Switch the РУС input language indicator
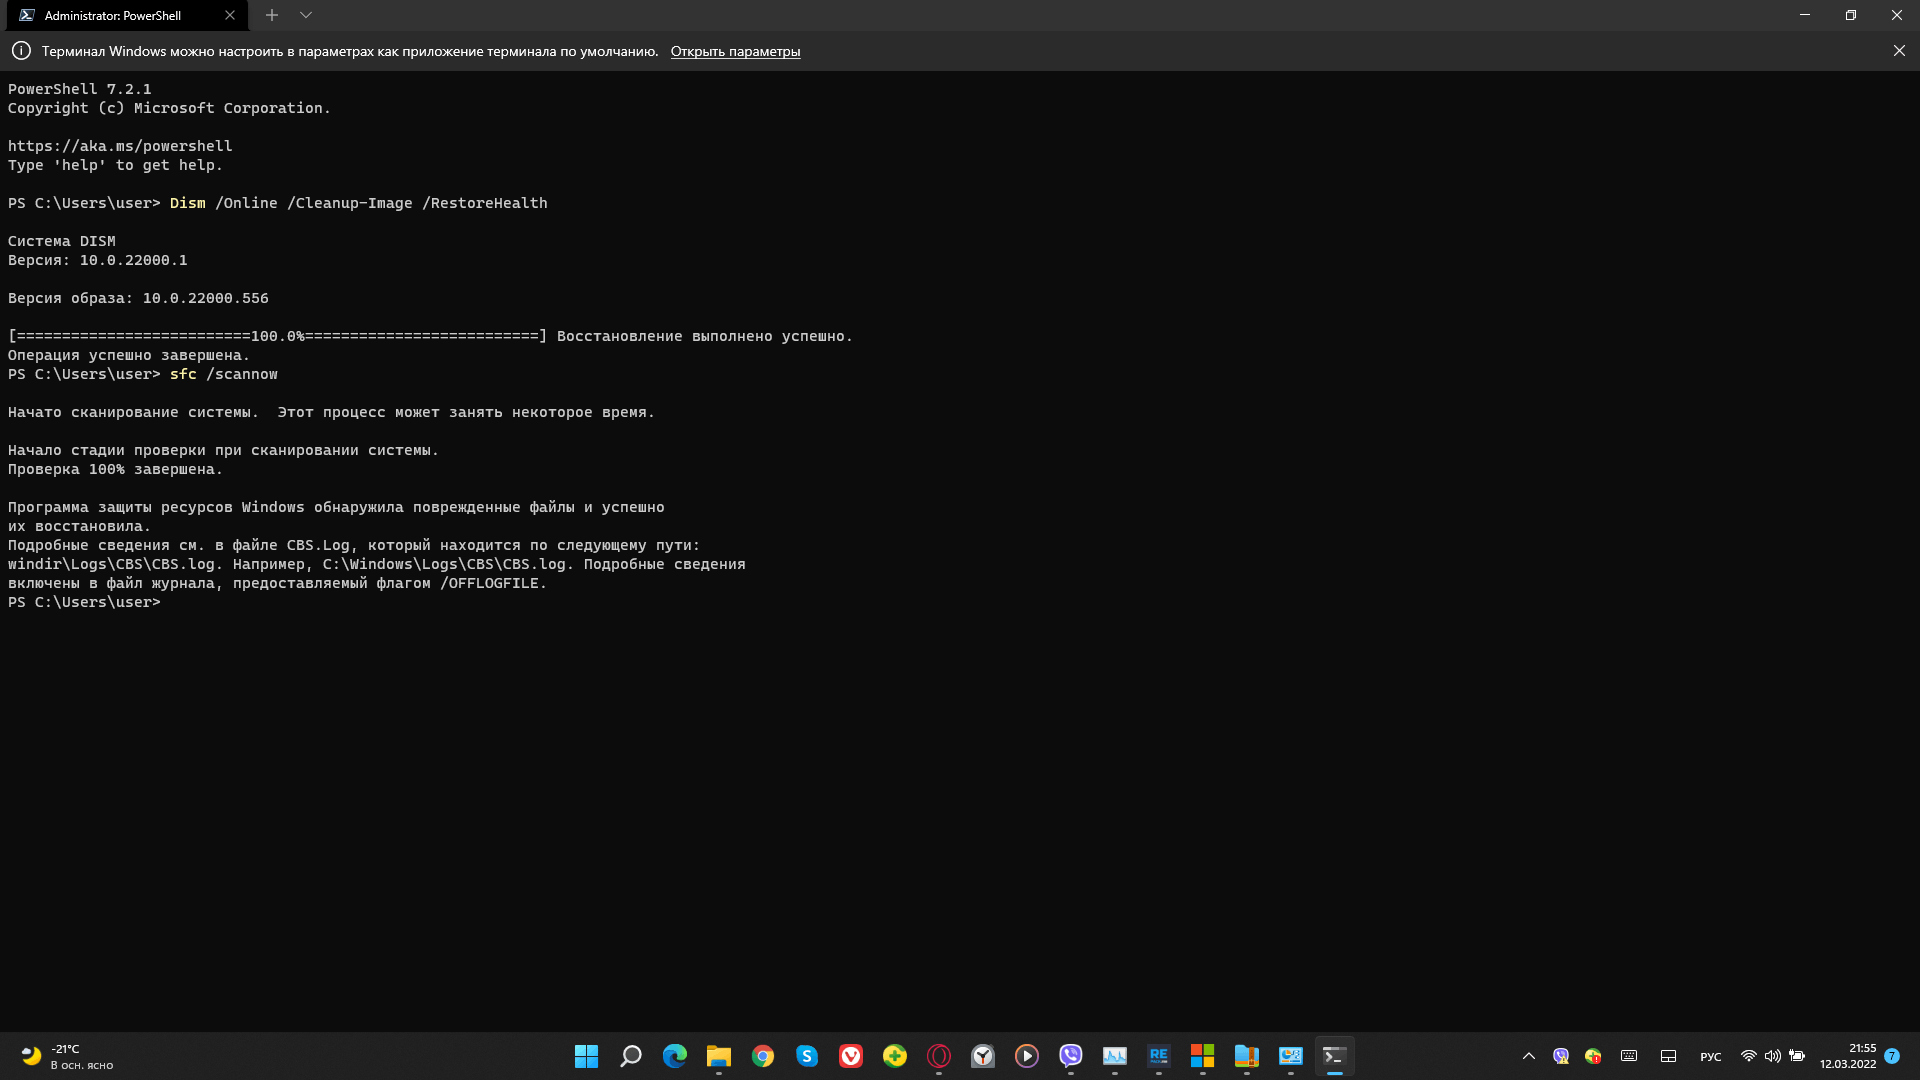 point(1710,1057)
